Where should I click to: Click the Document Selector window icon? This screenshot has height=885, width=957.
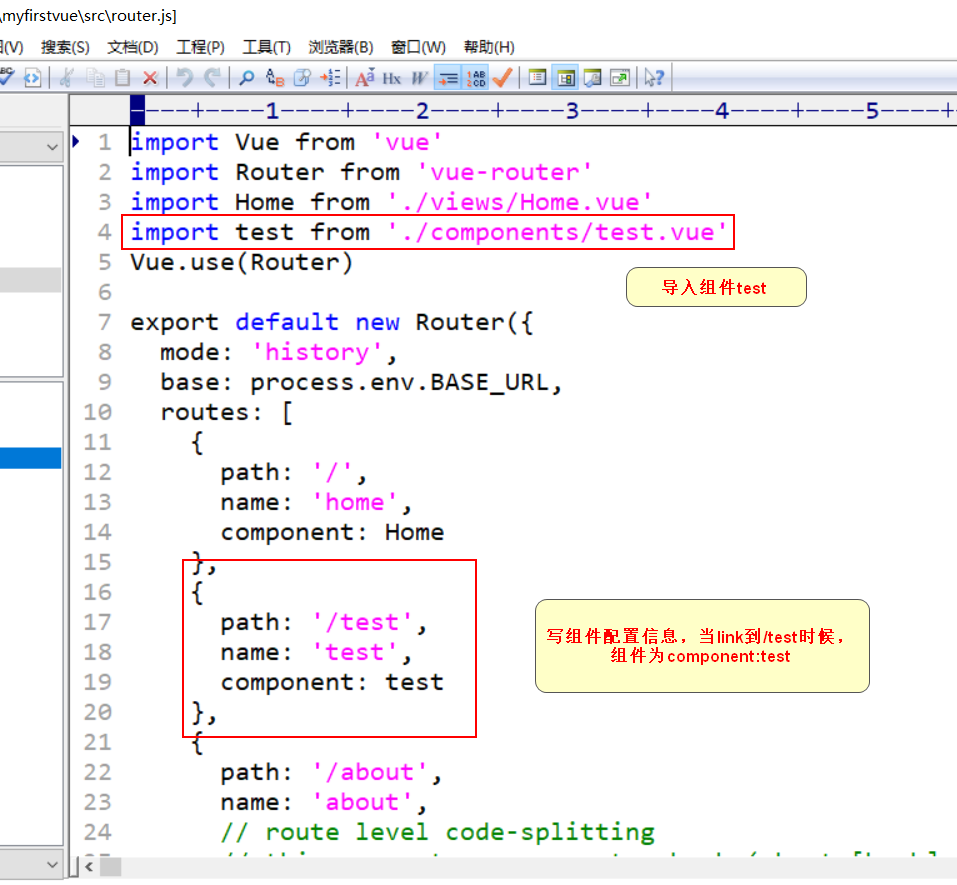pyautogui.click(x=537, y=78)
